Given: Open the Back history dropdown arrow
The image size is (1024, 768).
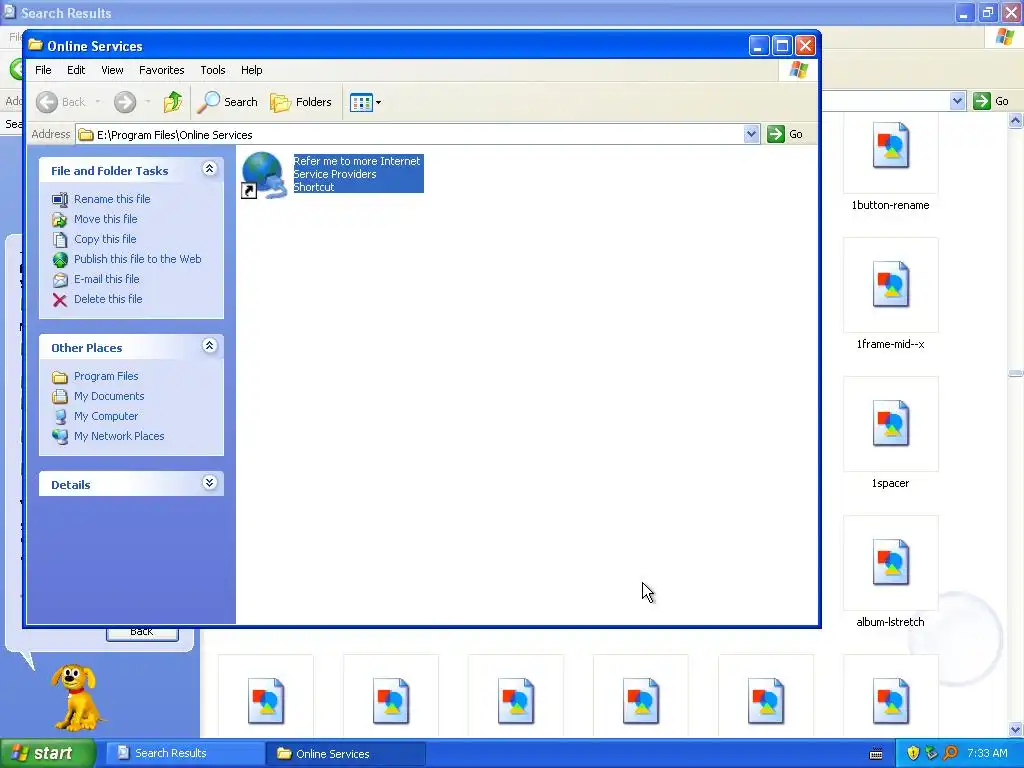Looking at the screenshot, I should tap(98, 102).
